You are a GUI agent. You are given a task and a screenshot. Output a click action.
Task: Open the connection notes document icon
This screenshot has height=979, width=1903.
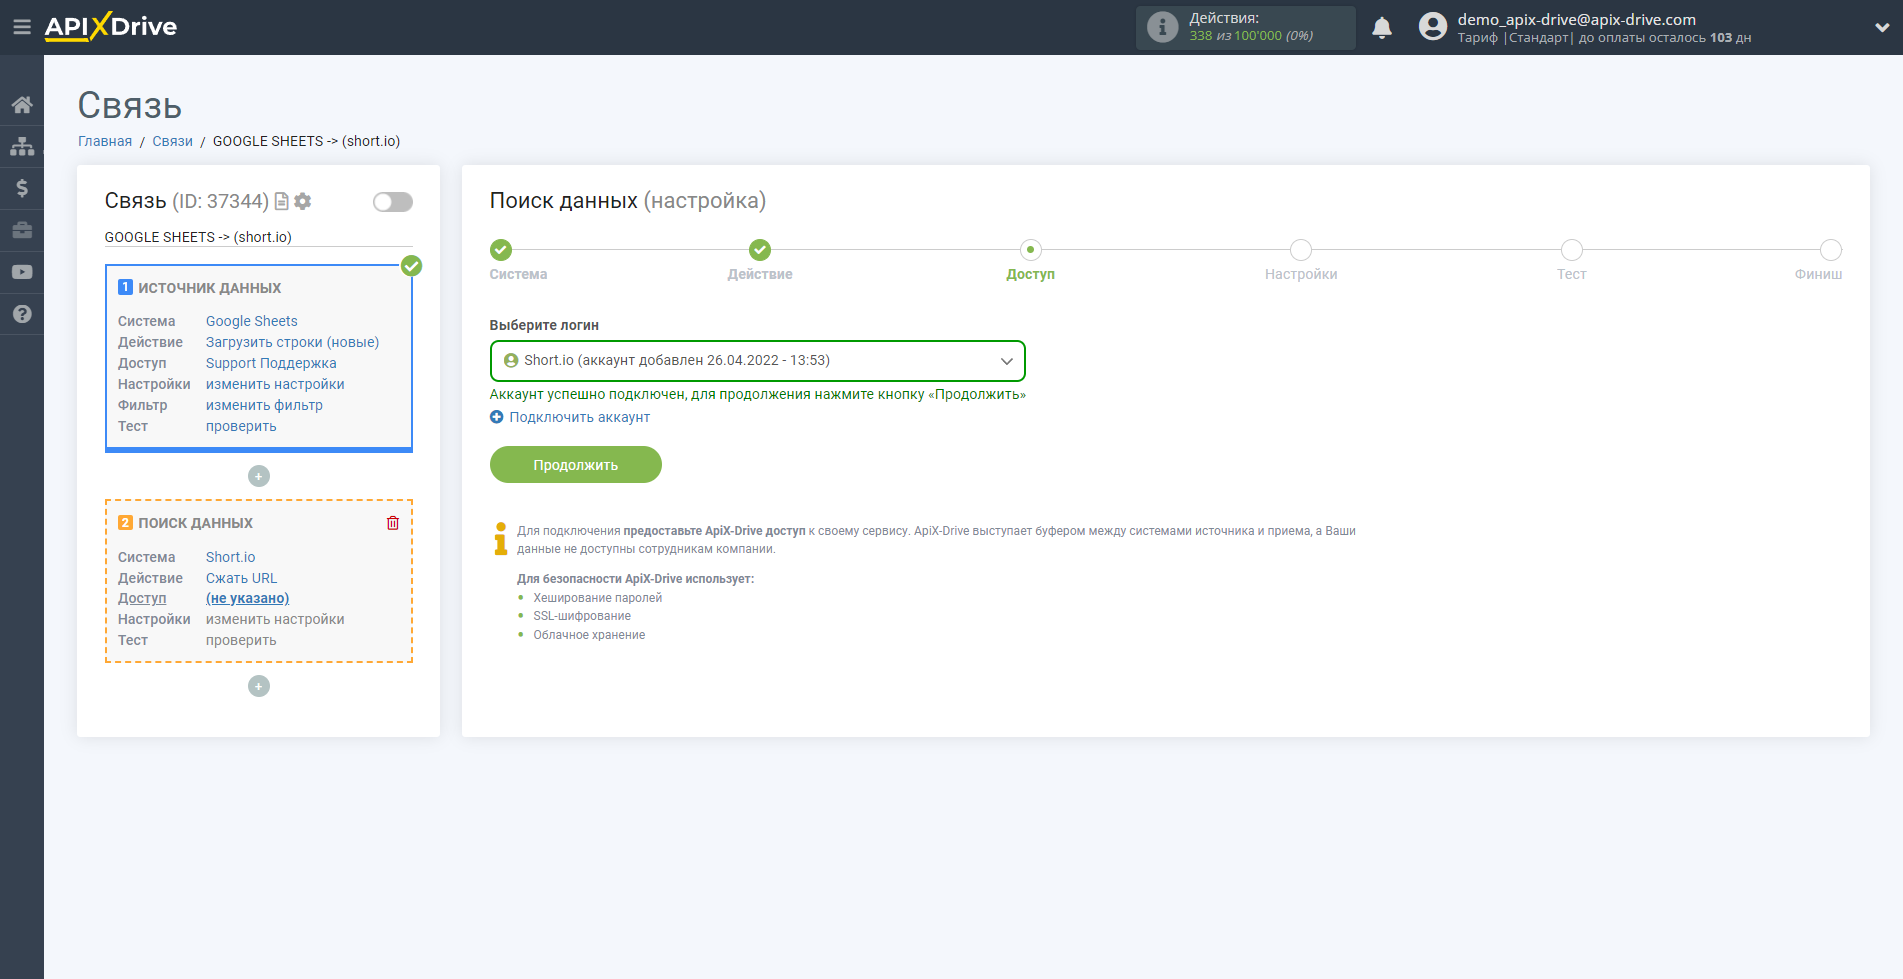[x=282, y=201]
